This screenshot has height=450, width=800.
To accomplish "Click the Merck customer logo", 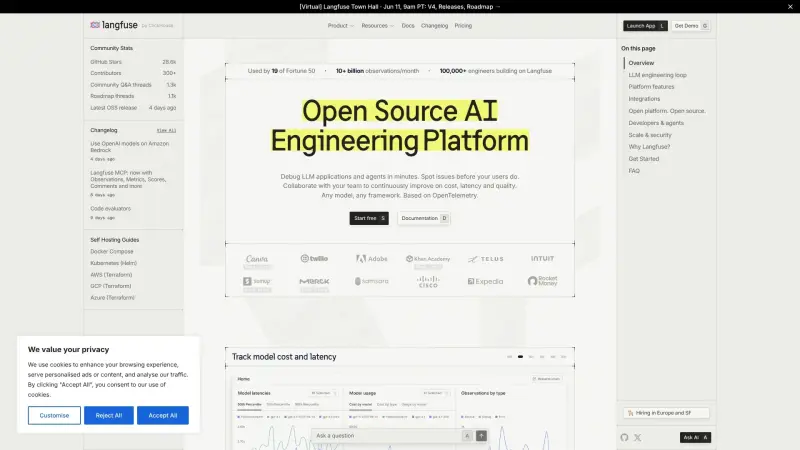I will pos(314,281).
